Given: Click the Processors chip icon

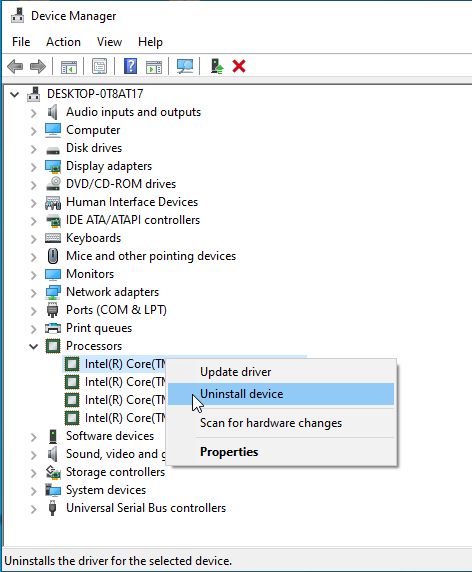Looking at the screenshot, I should 53,346.
